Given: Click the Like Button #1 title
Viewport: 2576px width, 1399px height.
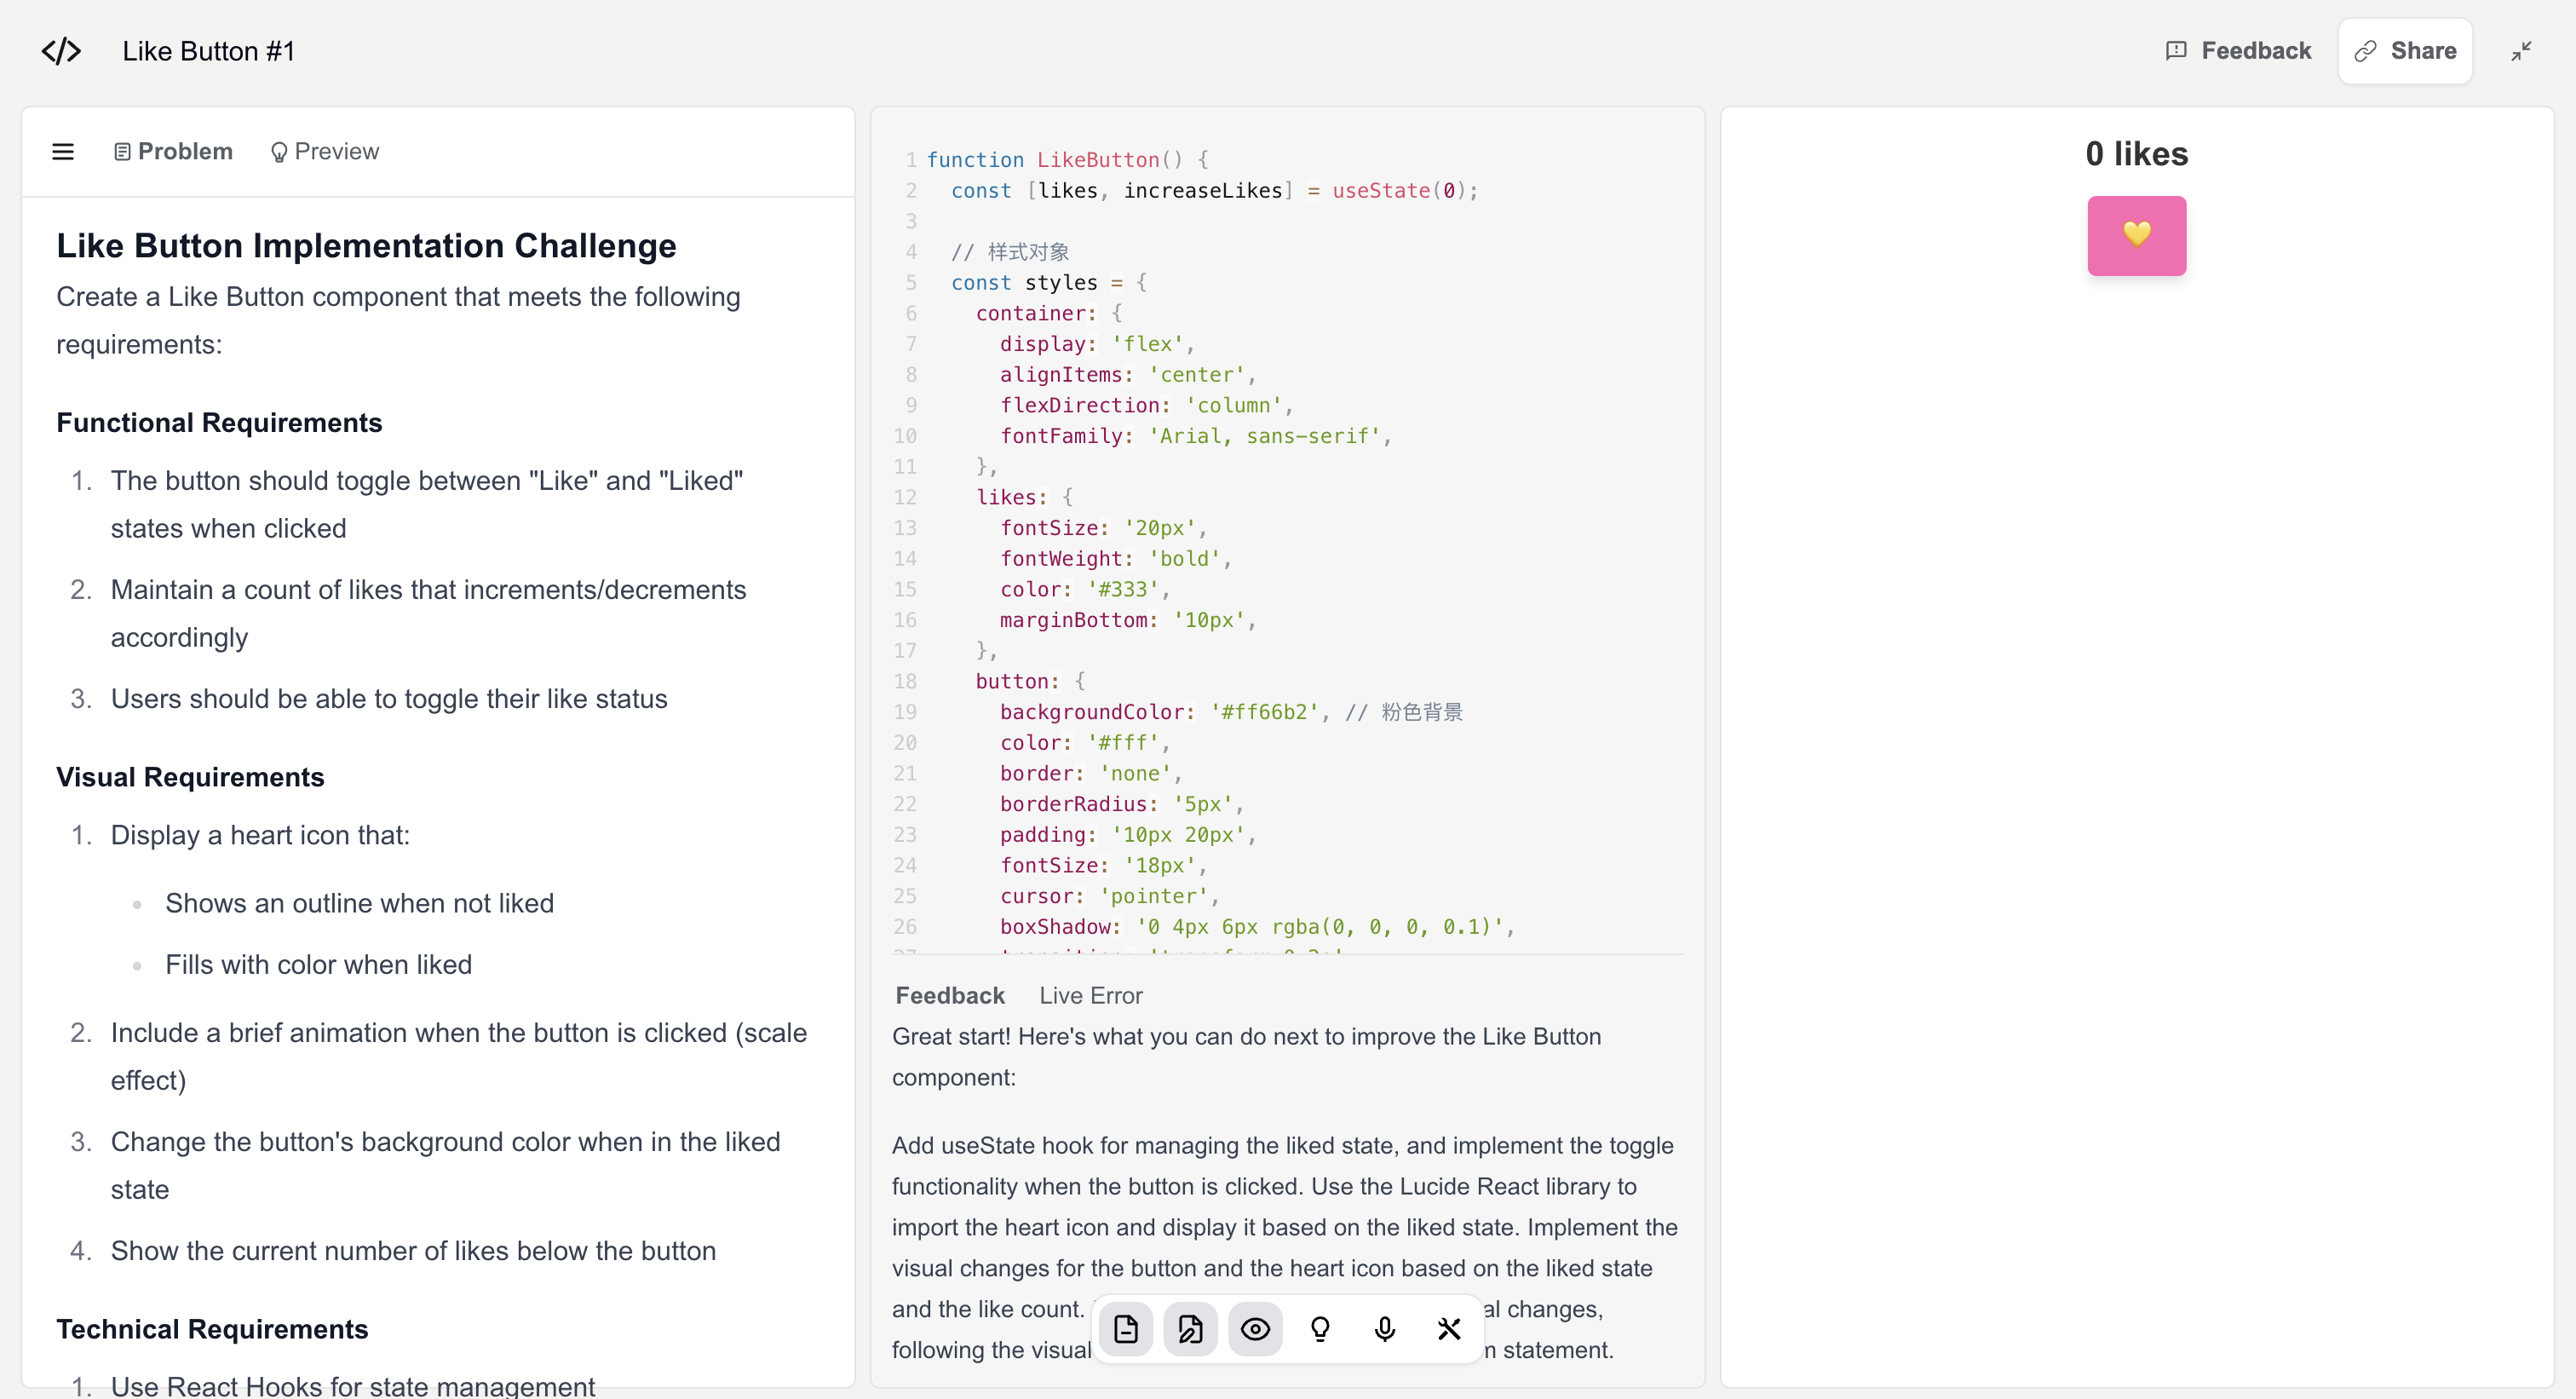Looking at the screenshot, I should 208,51.
